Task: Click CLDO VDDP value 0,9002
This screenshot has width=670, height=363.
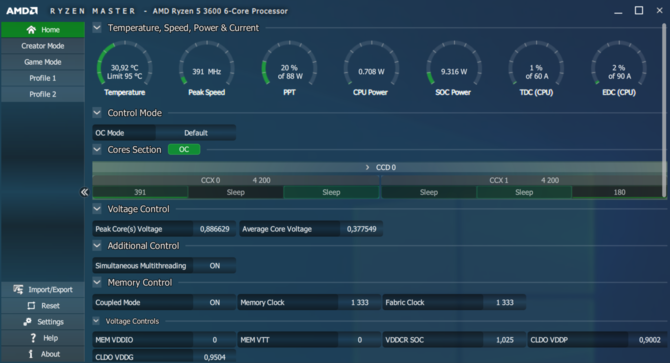Action: 649,340
